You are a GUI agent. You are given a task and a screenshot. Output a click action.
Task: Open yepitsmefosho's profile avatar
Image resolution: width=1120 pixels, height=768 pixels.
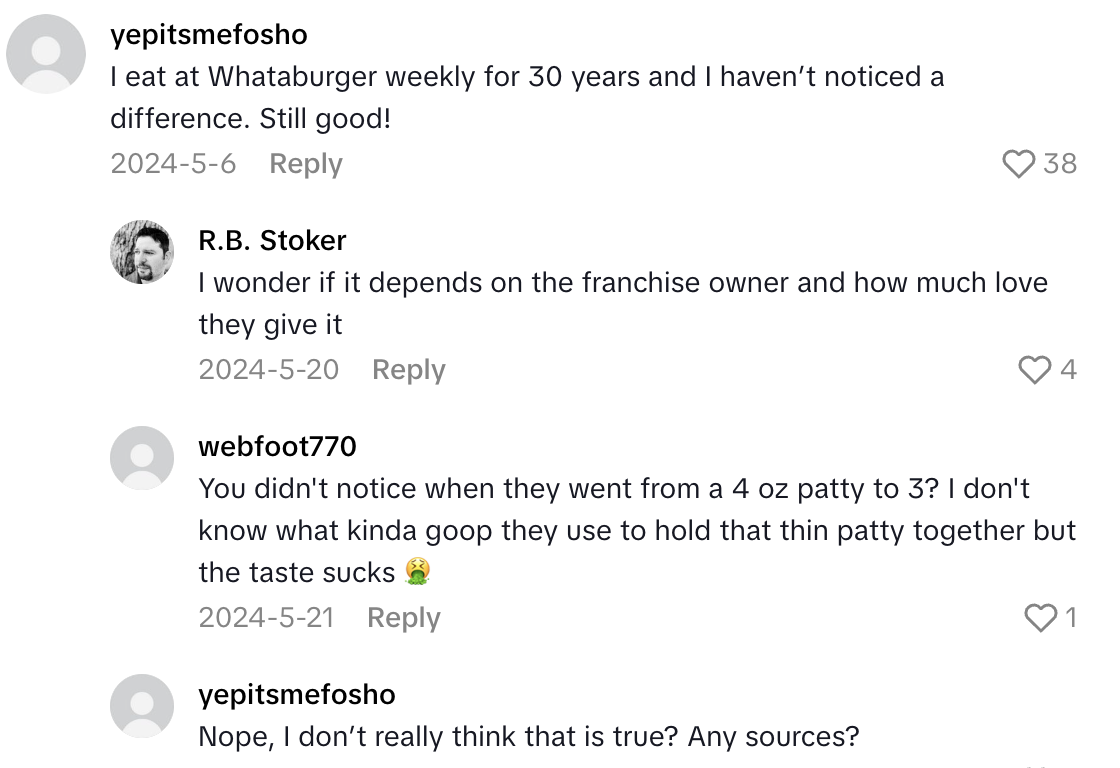(45, 54)
